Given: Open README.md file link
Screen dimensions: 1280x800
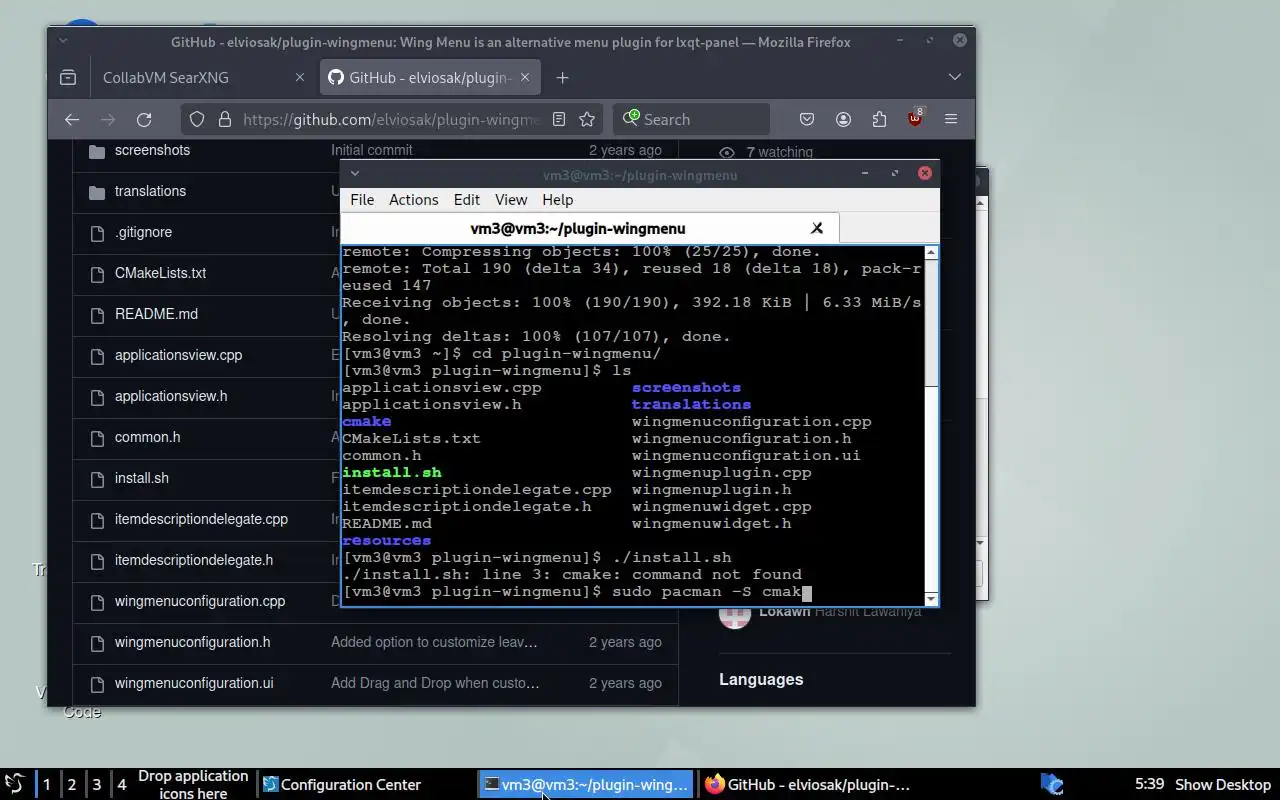Looking at the screenshot, I should click(156, 314).
